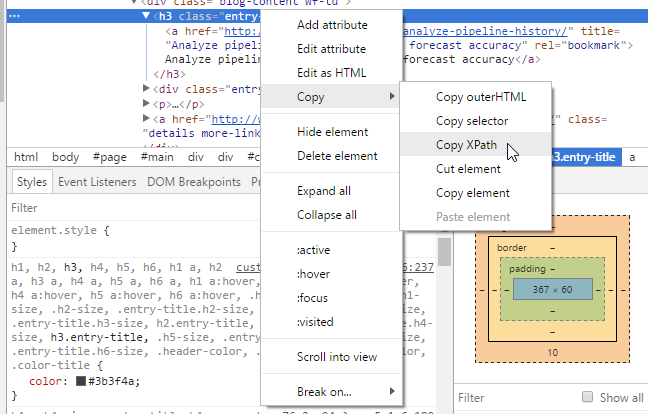Click the three-dot icon beside the h3 row
The width and height of the screenshot is (648, 414).
click(12, 16)
